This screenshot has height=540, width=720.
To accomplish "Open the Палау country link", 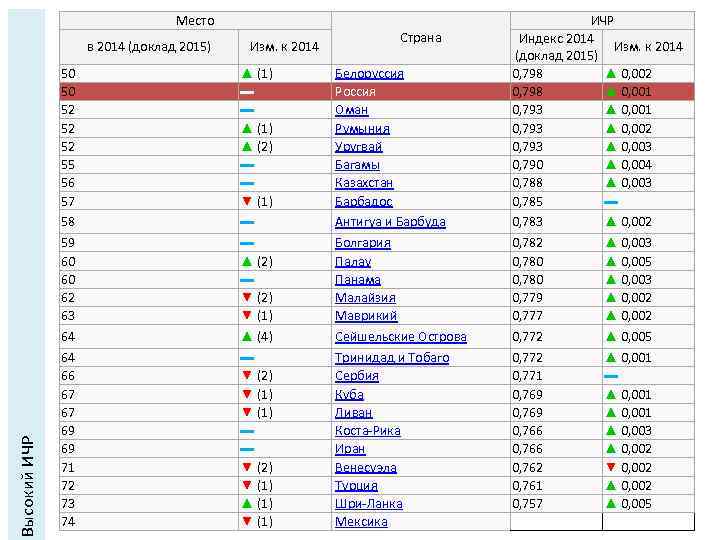I will point(353,262).
